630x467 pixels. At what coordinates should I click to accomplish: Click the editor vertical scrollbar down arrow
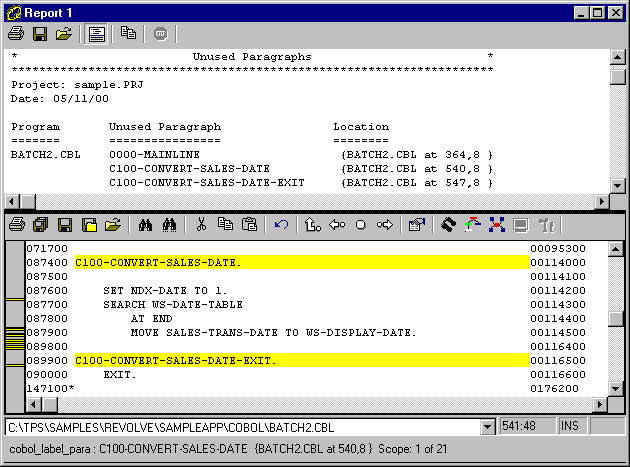(x=618, y=388)
